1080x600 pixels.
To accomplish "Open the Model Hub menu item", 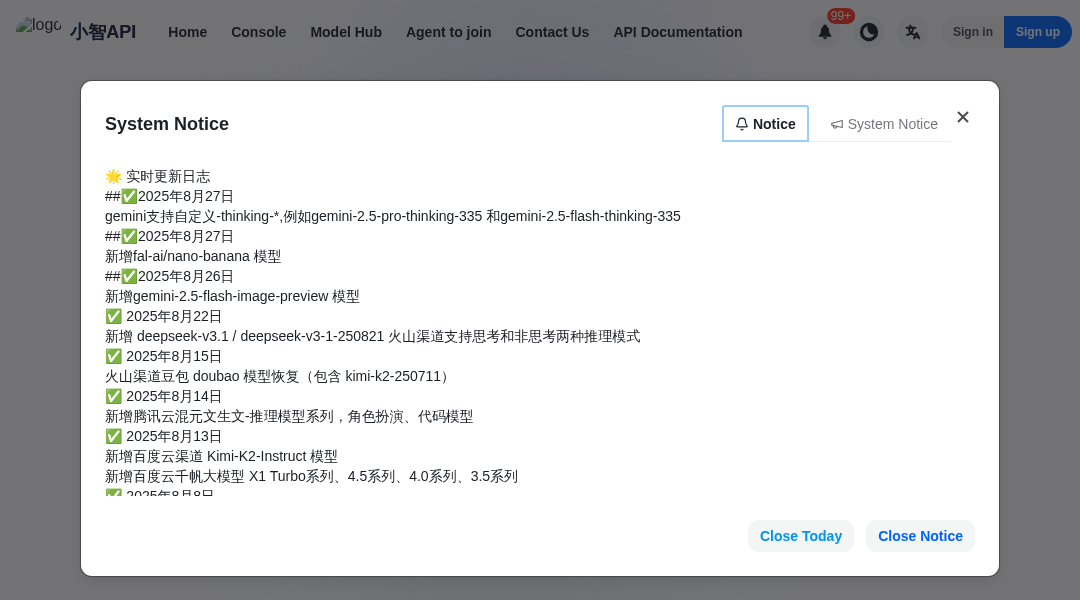I will (346, 32).
